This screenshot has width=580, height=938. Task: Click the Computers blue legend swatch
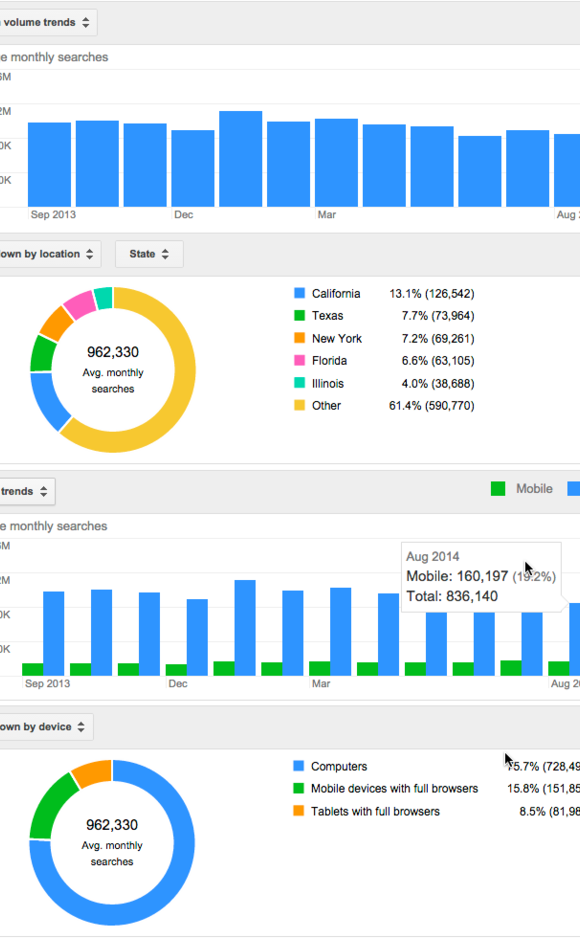(299, 766)
